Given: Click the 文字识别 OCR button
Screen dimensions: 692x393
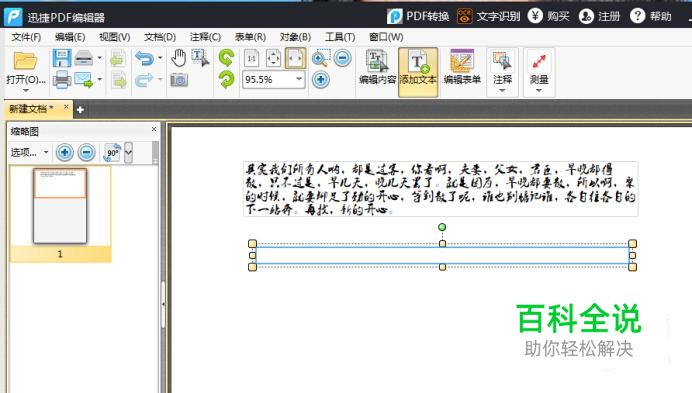Looking at the screenshot, I should [x=488, y=16].
